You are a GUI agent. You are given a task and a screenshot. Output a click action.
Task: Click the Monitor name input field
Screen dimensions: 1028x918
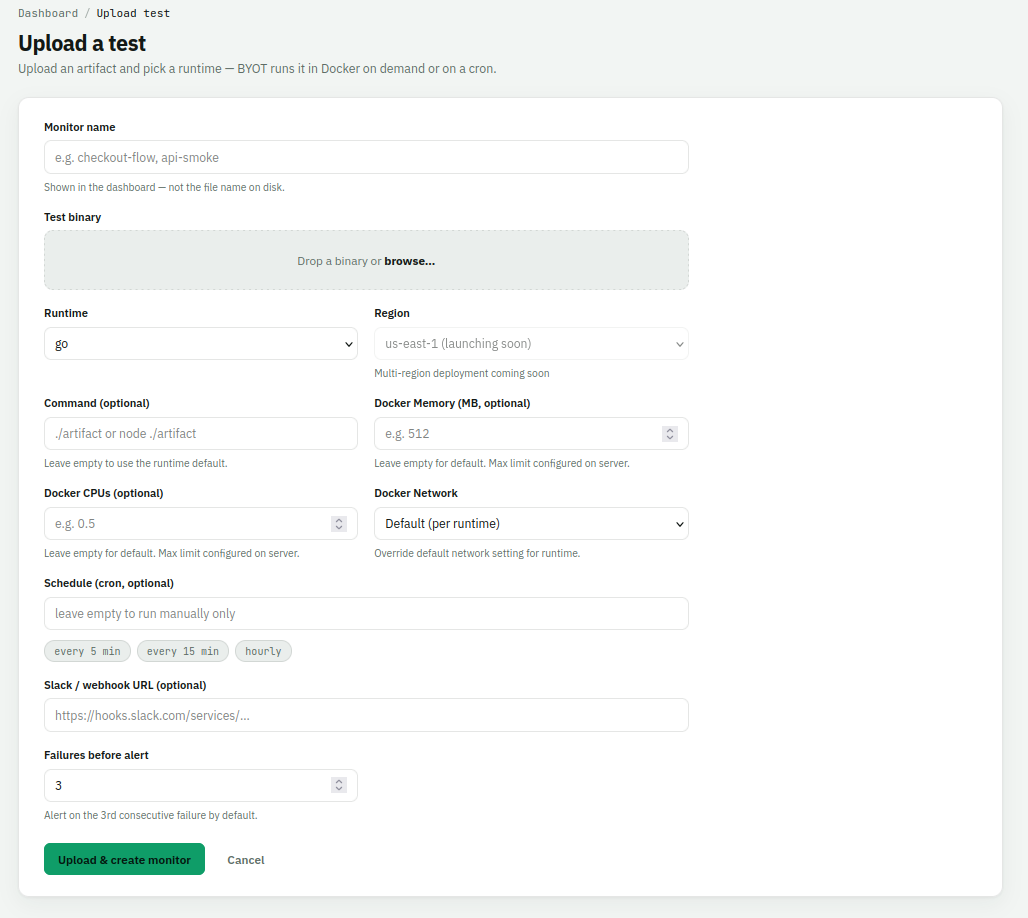(x=366, y=157)
